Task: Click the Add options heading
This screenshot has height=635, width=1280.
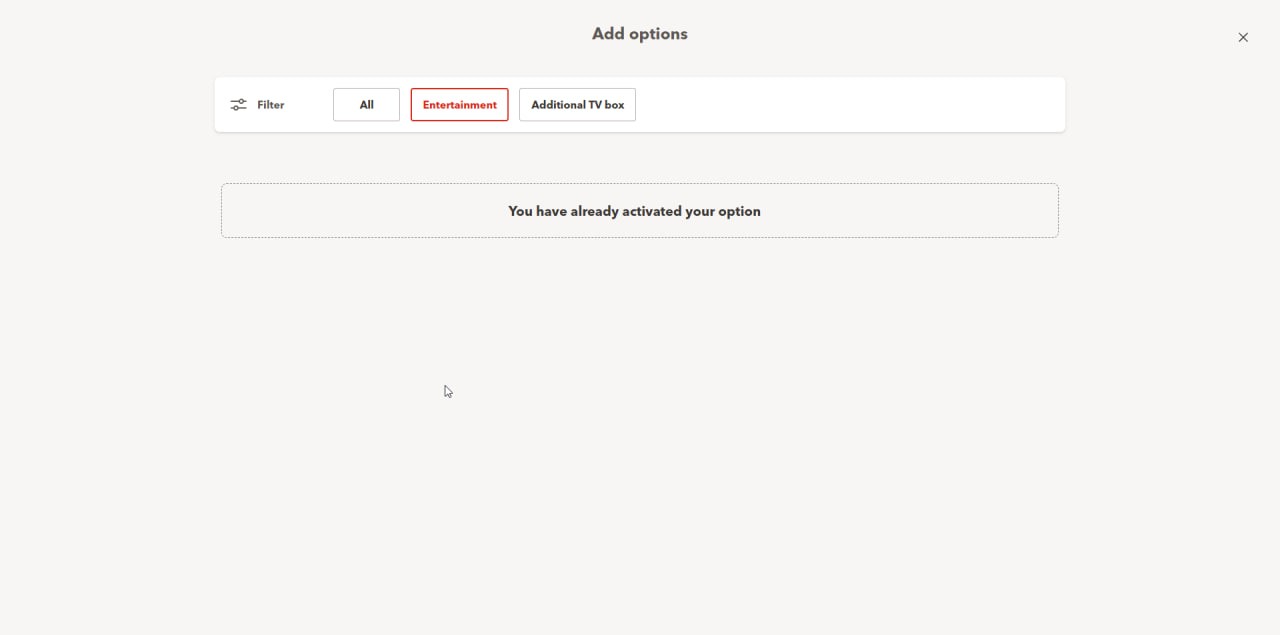Action: coord(639,34)
